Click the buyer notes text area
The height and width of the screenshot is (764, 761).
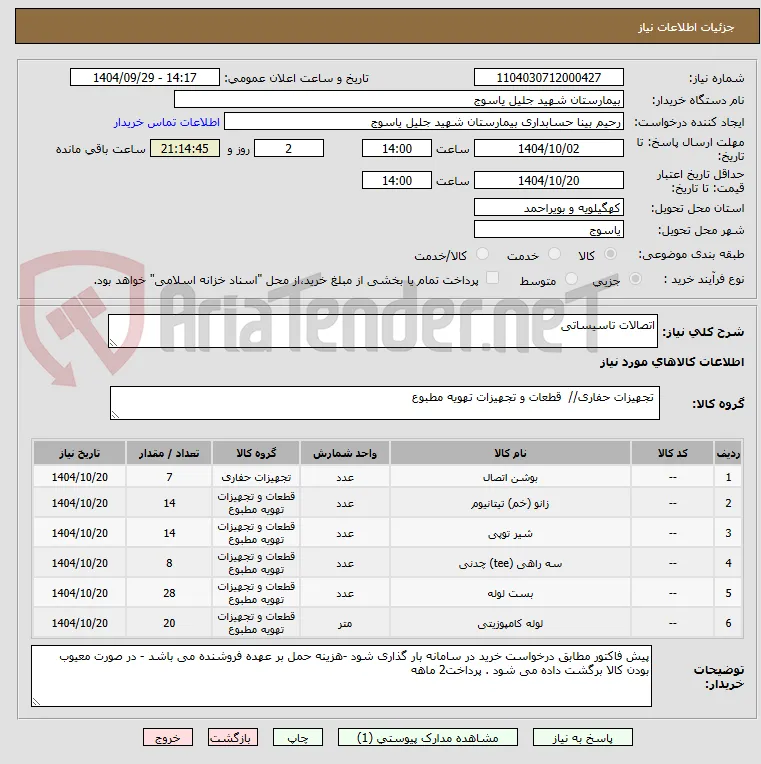342,676
